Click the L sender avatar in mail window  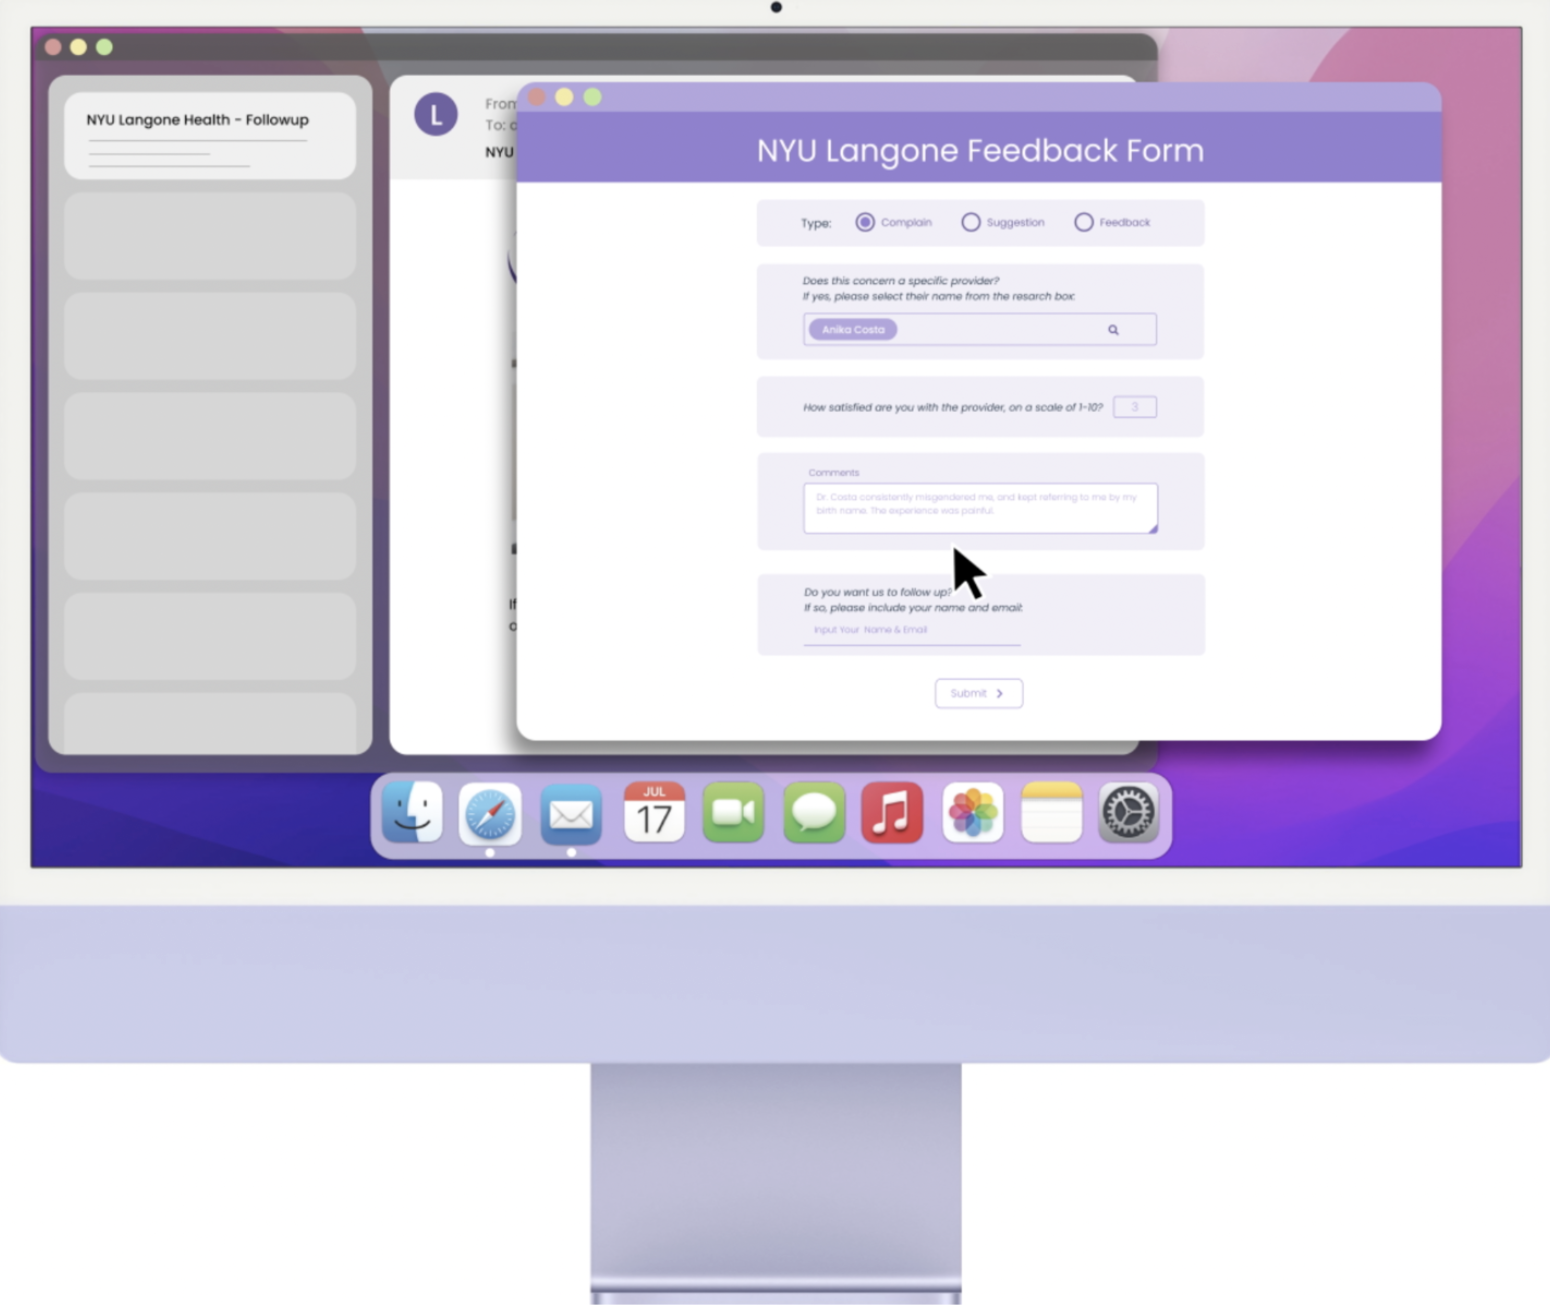[x=436, y=115]
